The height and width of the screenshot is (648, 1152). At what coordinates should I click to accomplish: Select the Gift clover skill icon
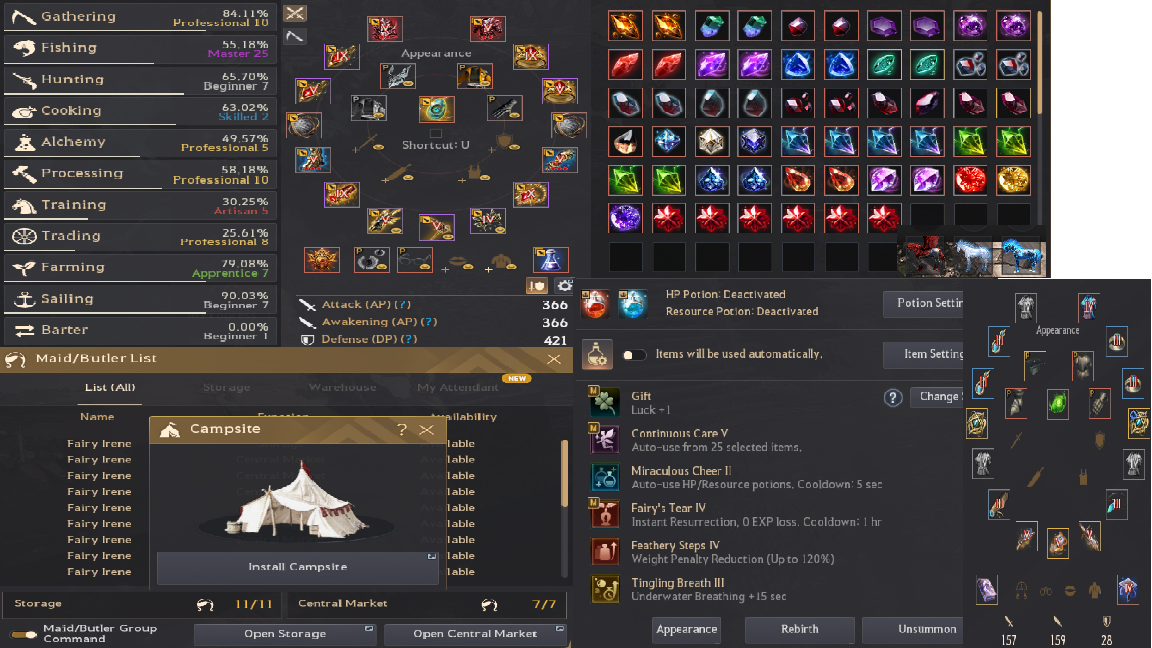click(605, 402)
